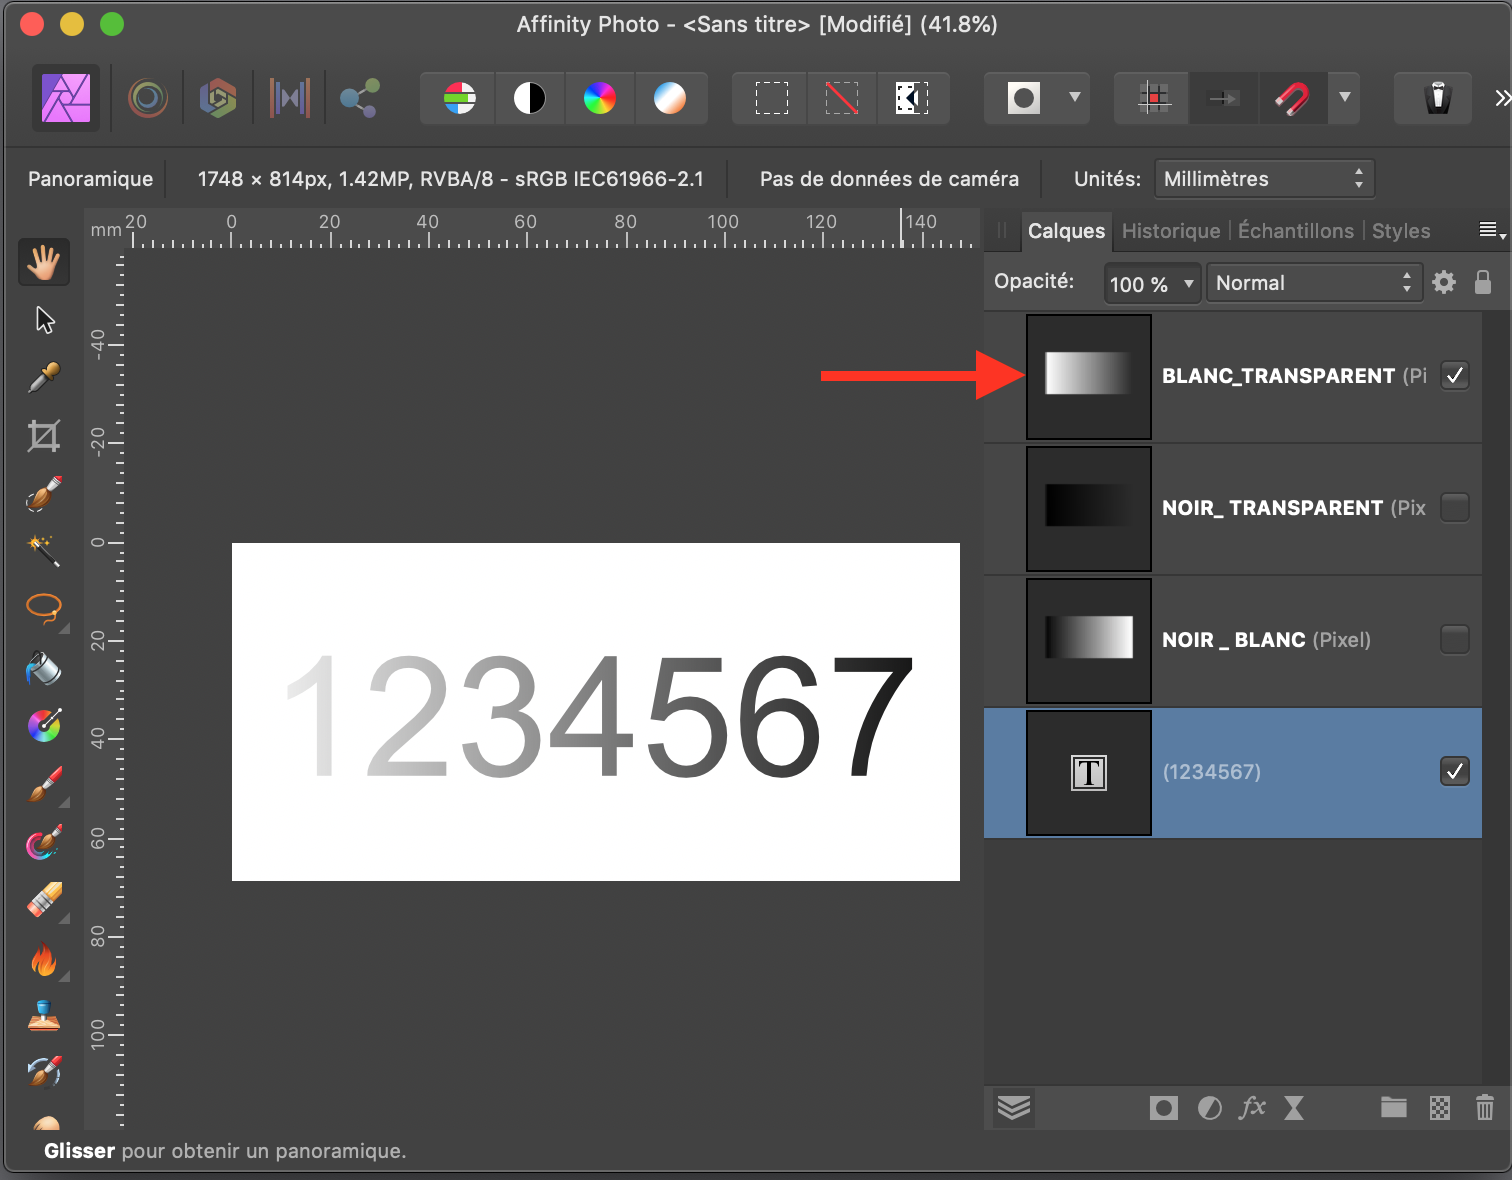Select the Crop tool
1512x1180 pixels.
(x=44, y=435)
